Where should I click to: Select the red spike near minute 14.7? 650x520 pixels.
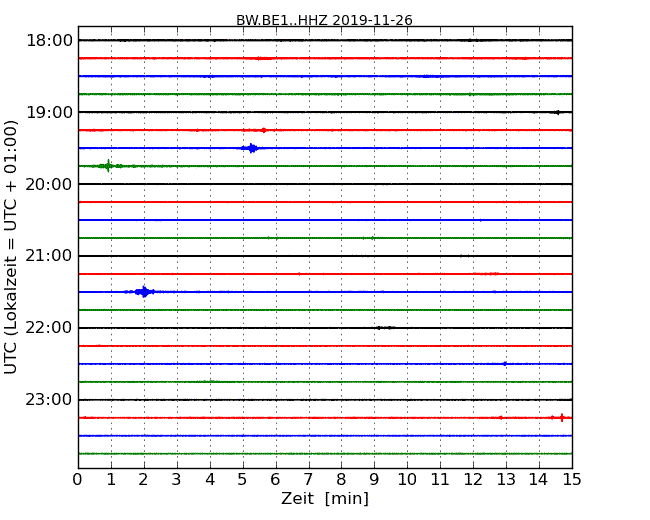pyautogui.click(x=562, y=418)
